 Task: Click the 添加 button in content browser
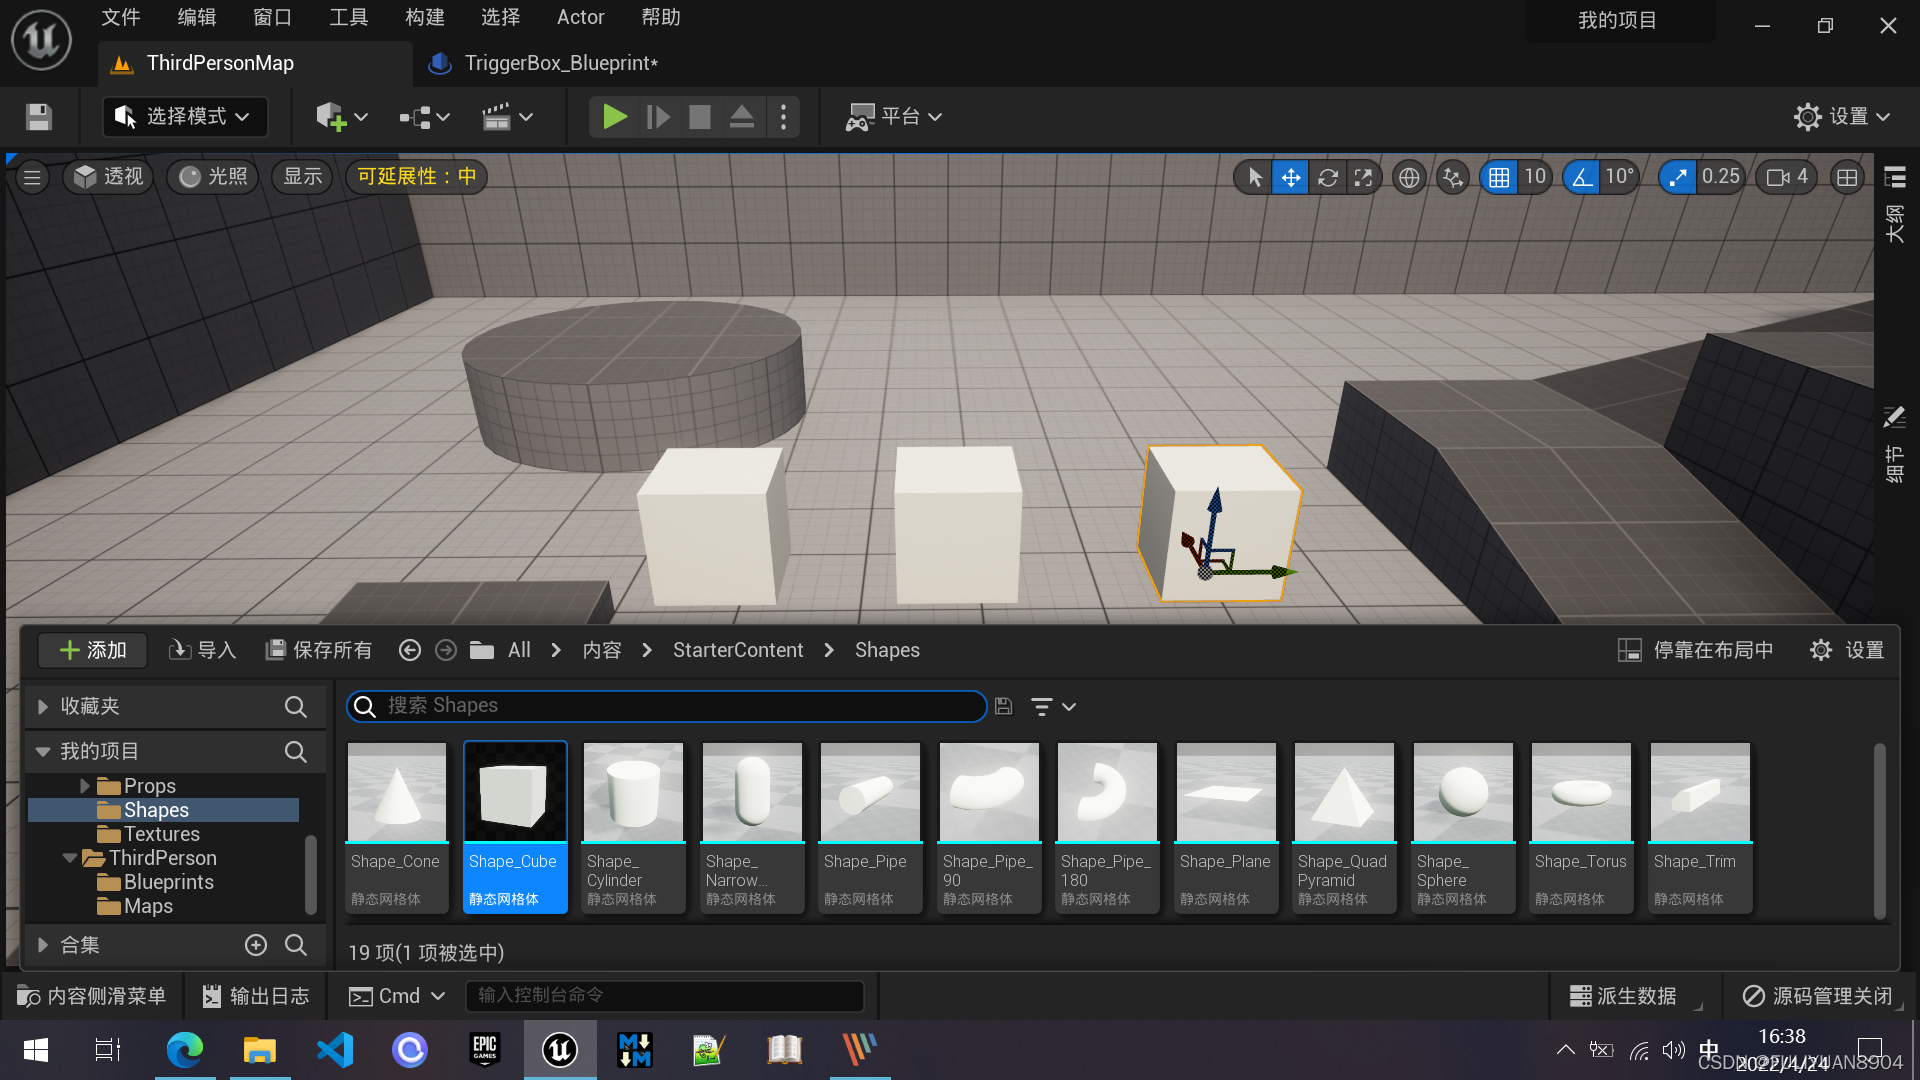click(92, 650)
